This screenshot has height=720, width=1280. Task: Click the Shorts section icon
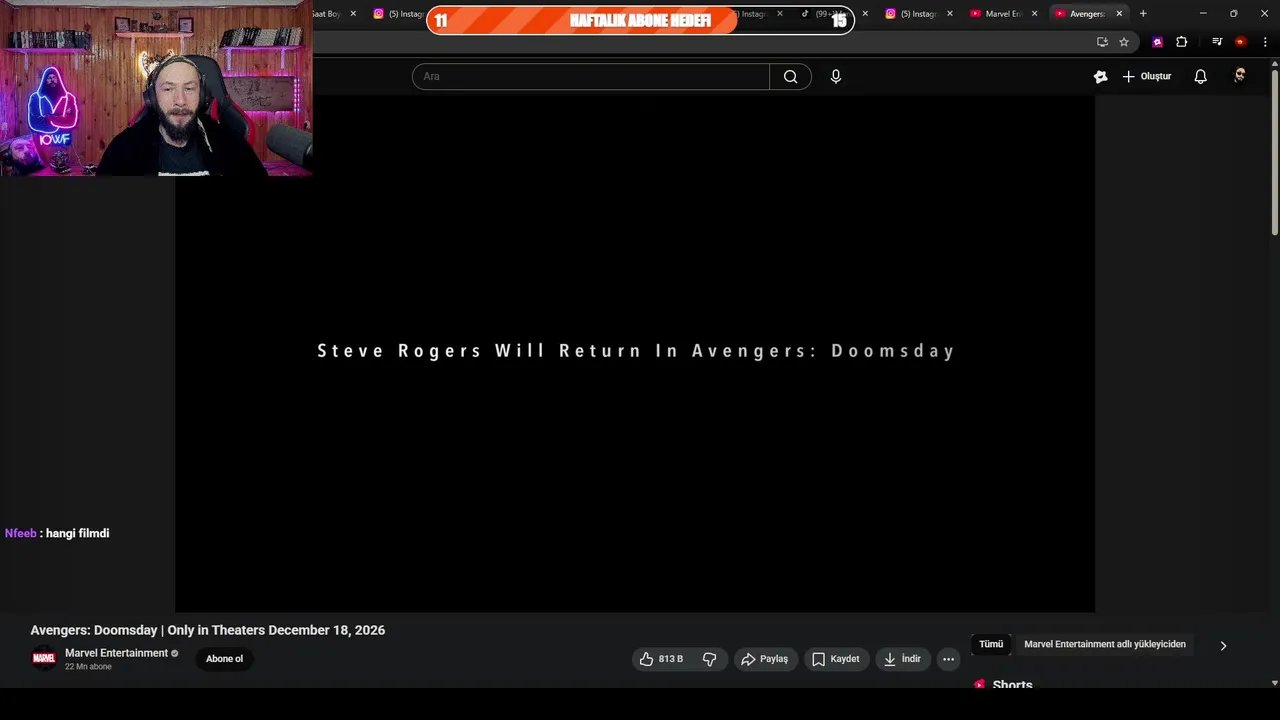click(979, 685)
